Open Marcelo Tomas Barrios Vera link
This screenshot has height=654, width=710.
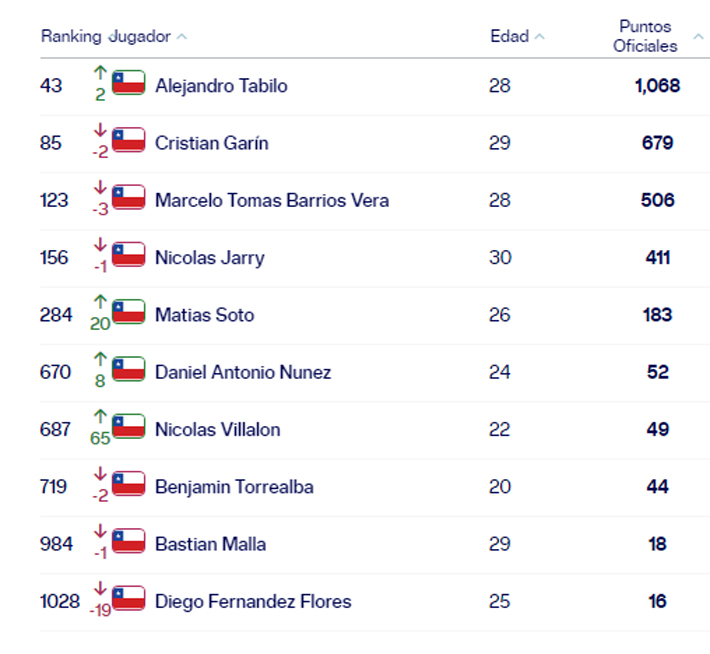click(x=272, y=200)
